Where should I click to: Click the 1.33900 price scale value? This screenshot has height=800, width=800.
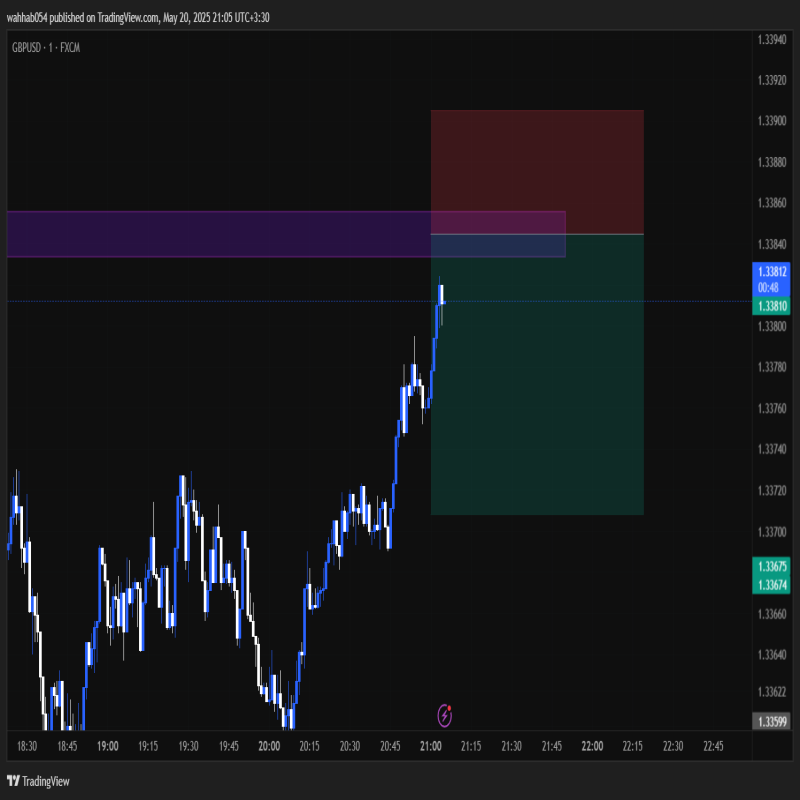click(x=771, y=121)
